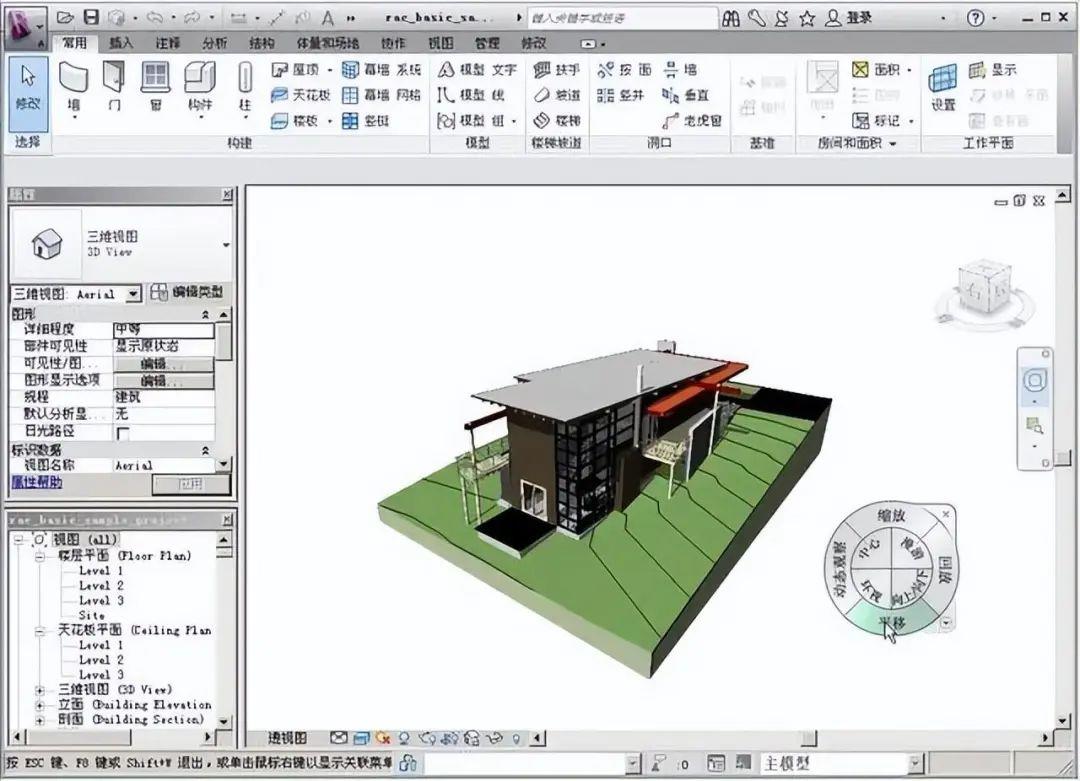
Task: Click the star favorites icon
Action: pyautogui.click(x=807, y=19)
